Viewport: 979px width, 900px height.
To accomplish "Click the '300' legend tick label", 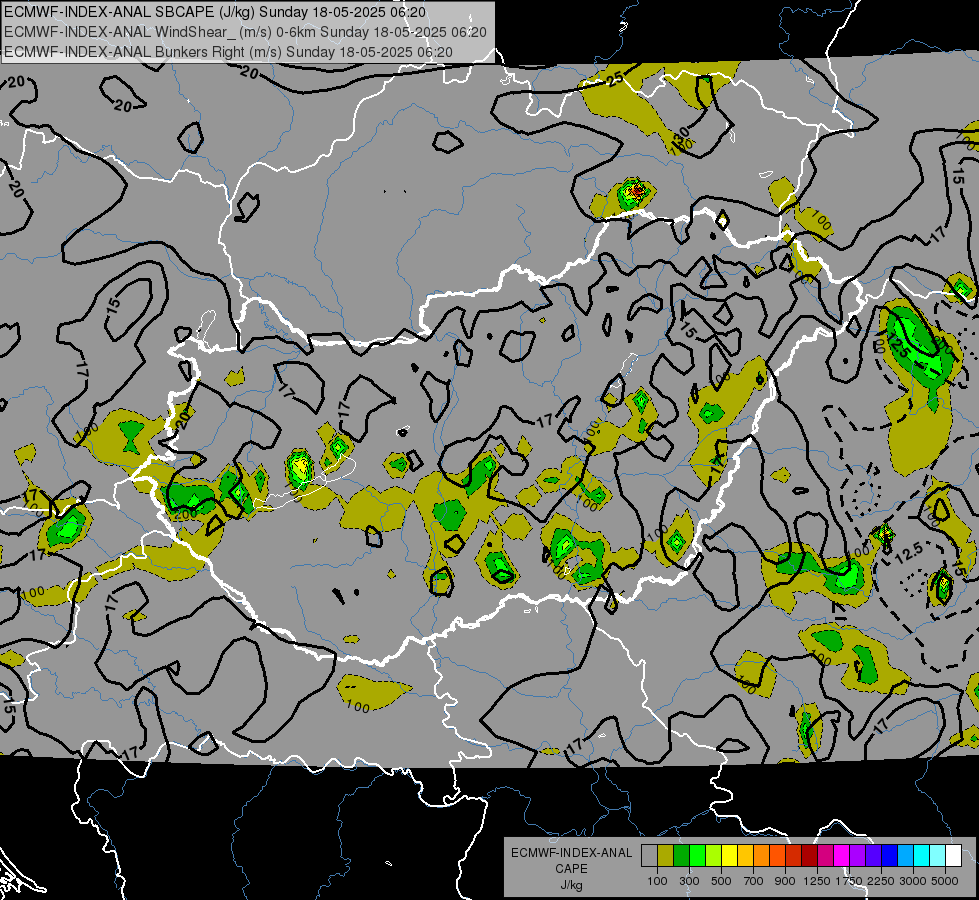I will (x=689, y=881).
